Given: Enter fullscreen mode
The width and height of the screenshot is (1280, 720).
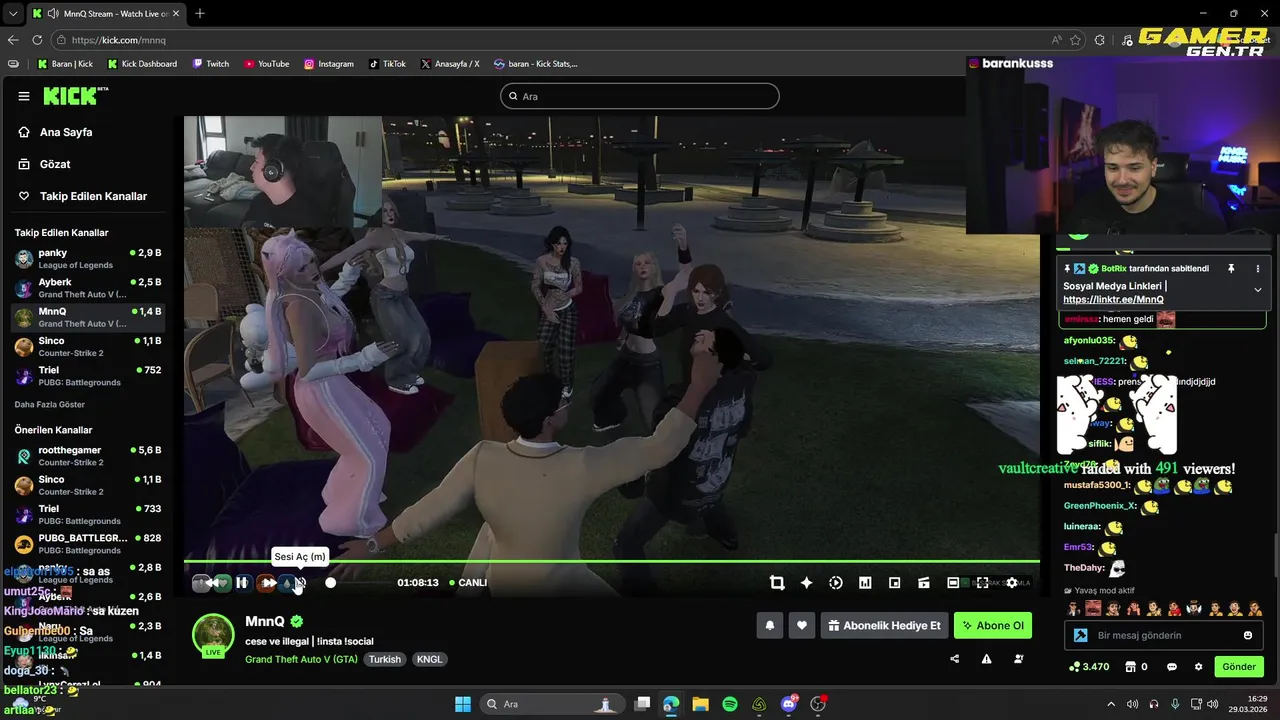Looking at the screenshot, I should click(x=982, y=583).
